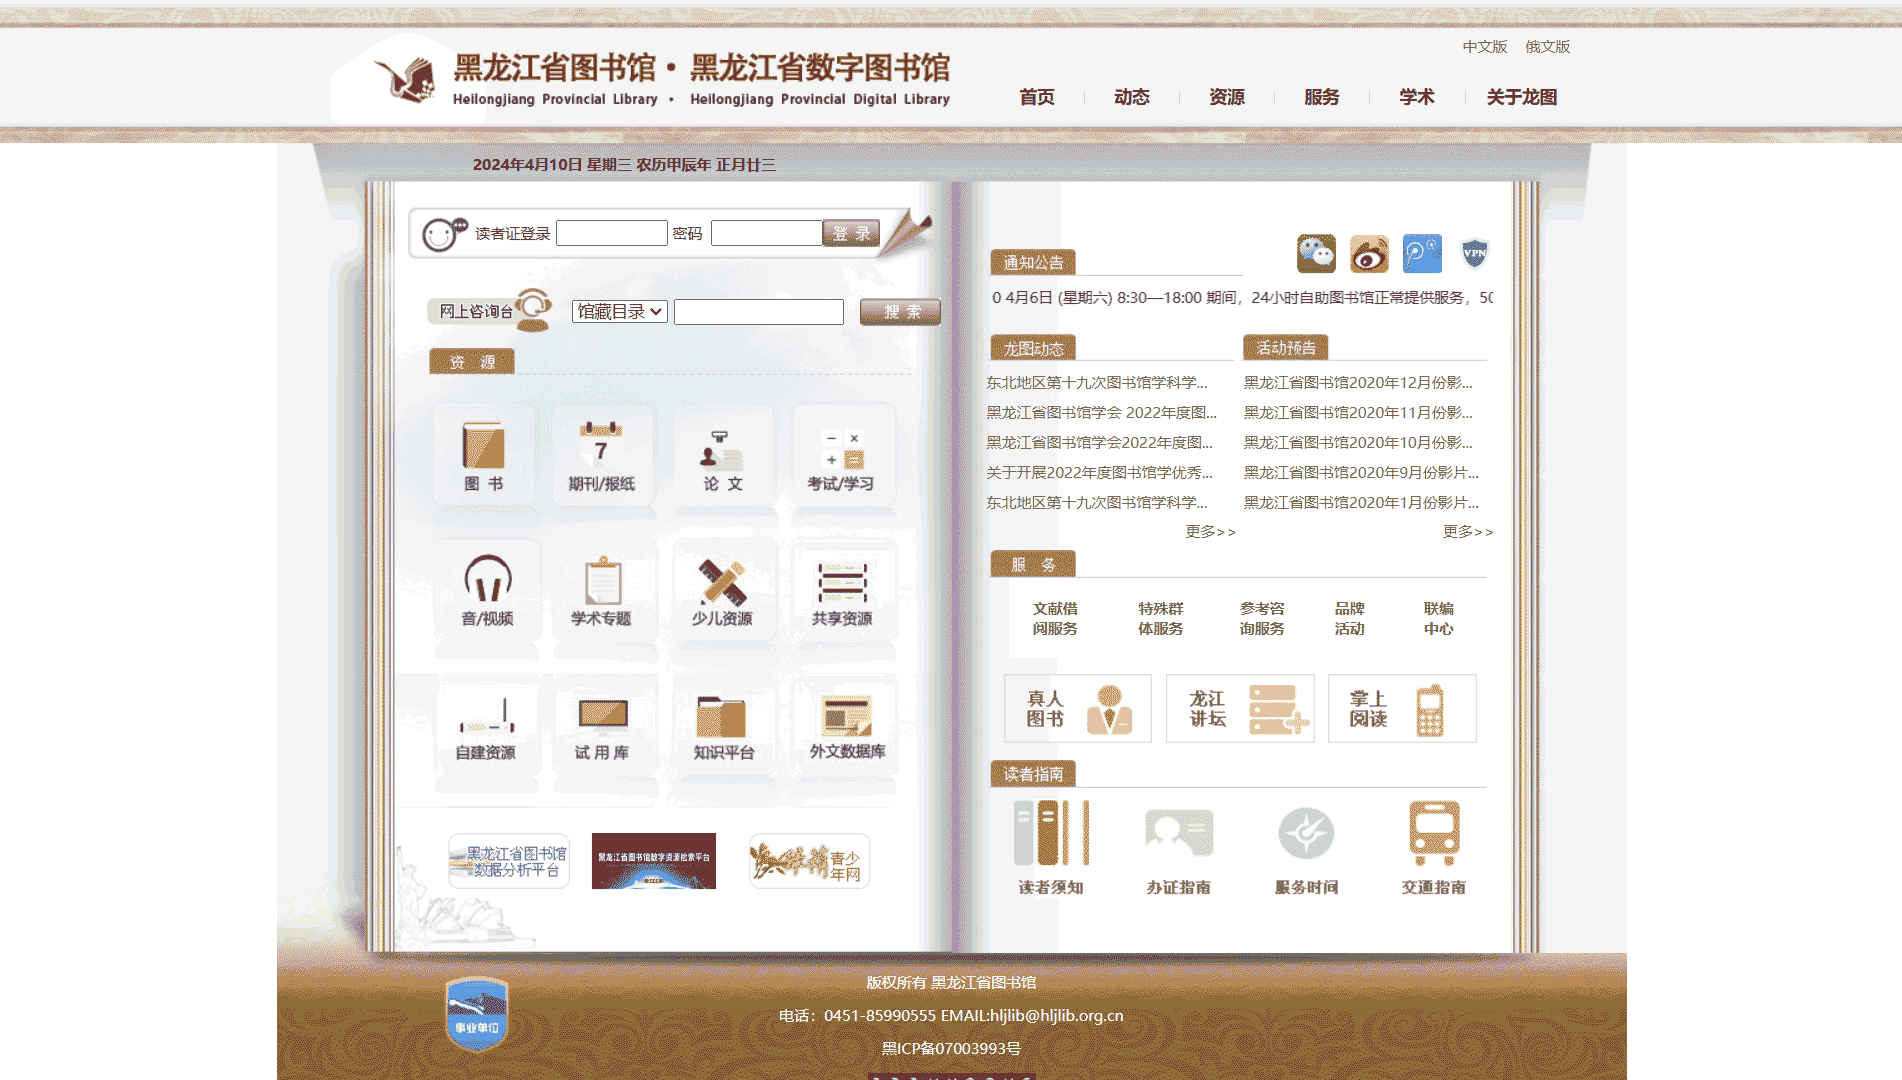The image size is (1902, 1080).
Task: Expand the 馆藏目录 dropdown
Action: [x=620, y=312]
